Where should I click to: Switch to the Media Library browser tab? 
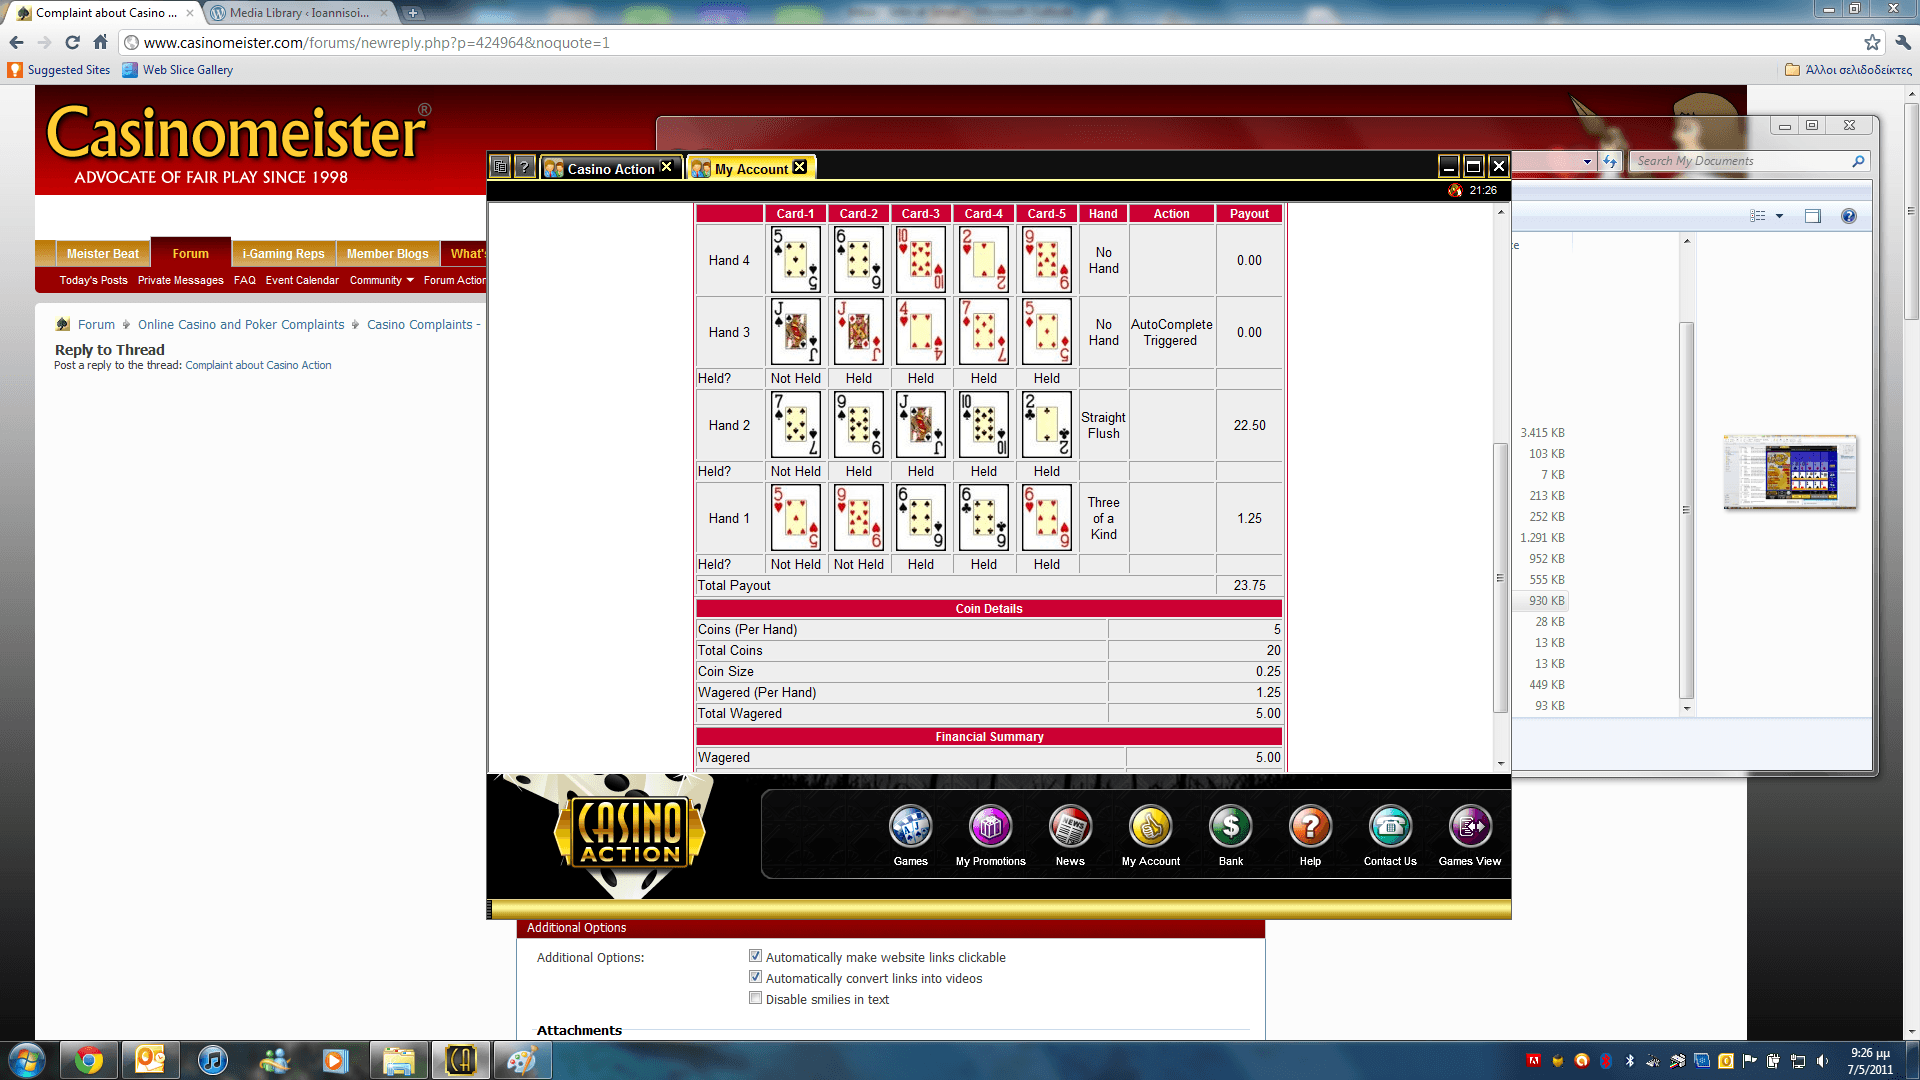click(298, 13)
